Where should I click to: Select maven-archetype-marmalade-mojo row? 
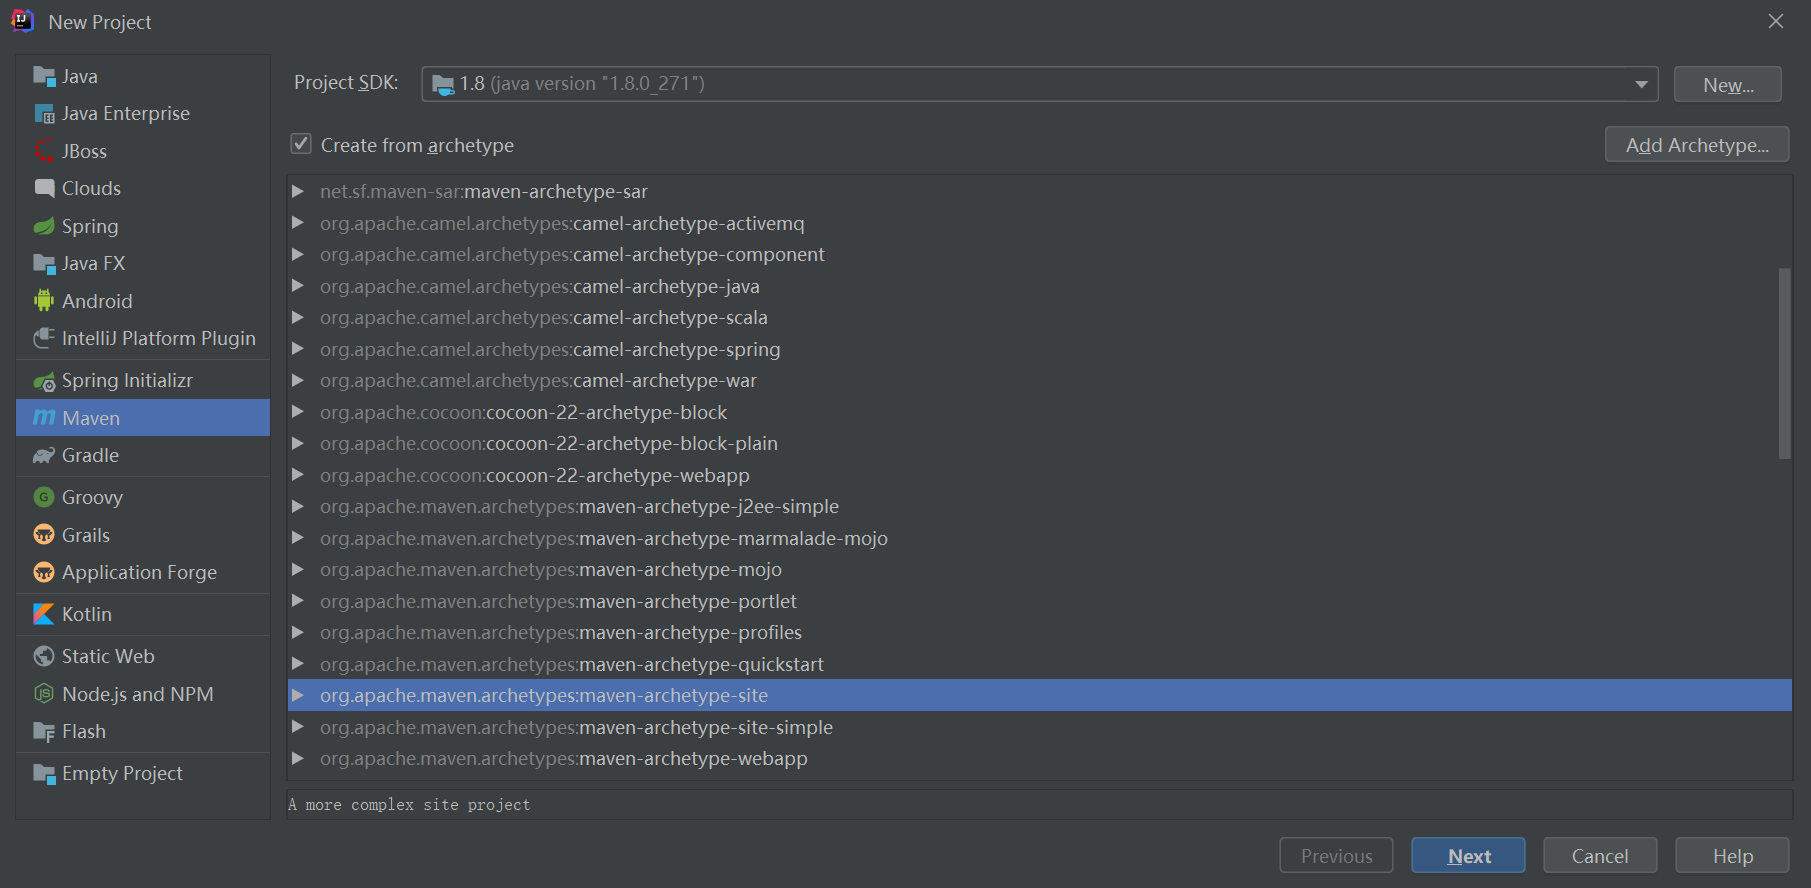point(1040,538)
